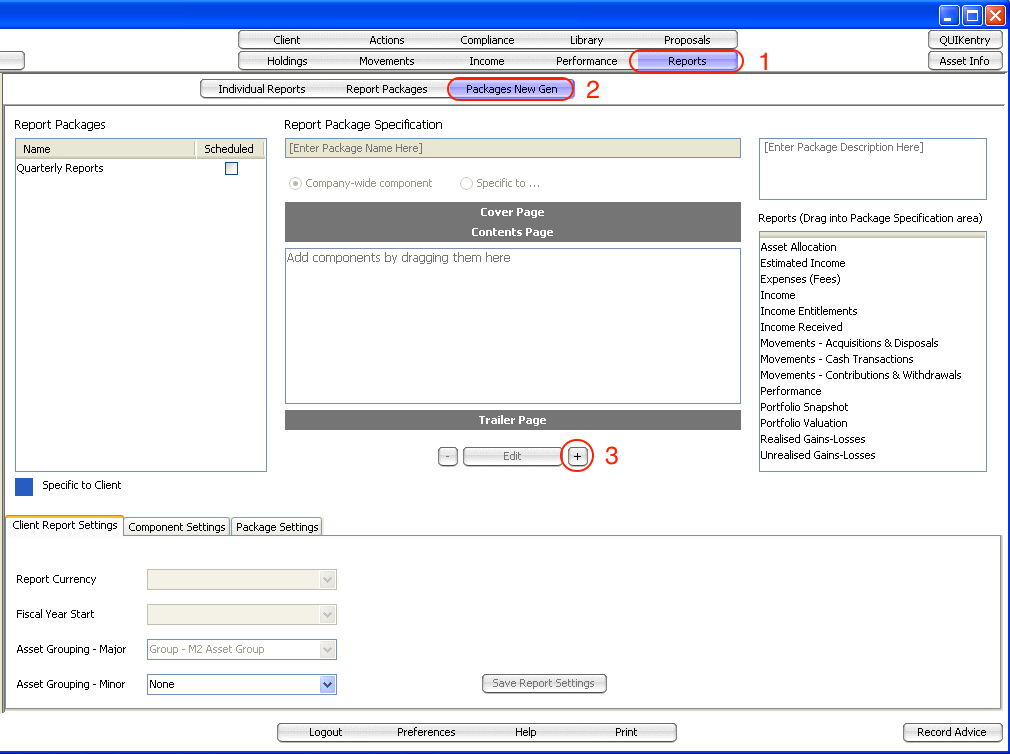Expand Asset Grouping - Major dropdown

click(326, 650)
